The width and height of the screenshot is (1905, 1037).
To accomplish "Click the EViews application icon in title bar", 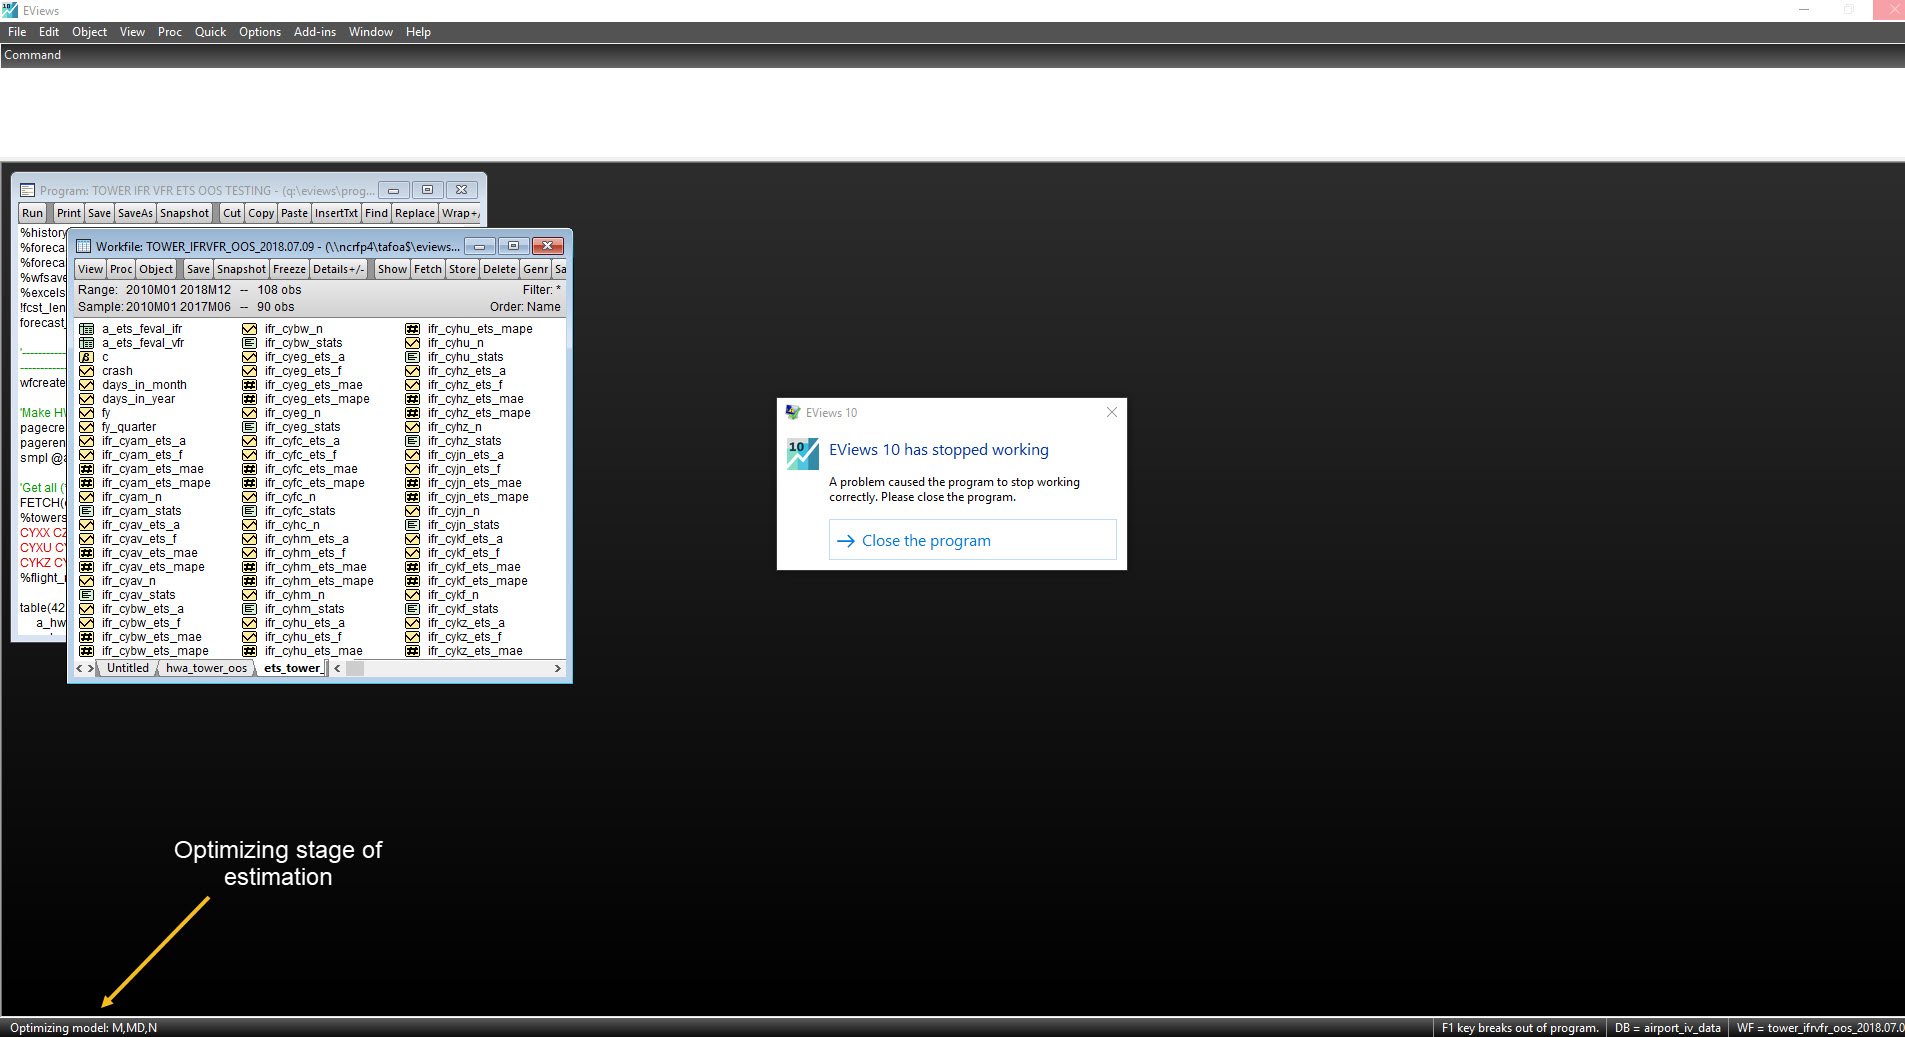I will [10, 10].
